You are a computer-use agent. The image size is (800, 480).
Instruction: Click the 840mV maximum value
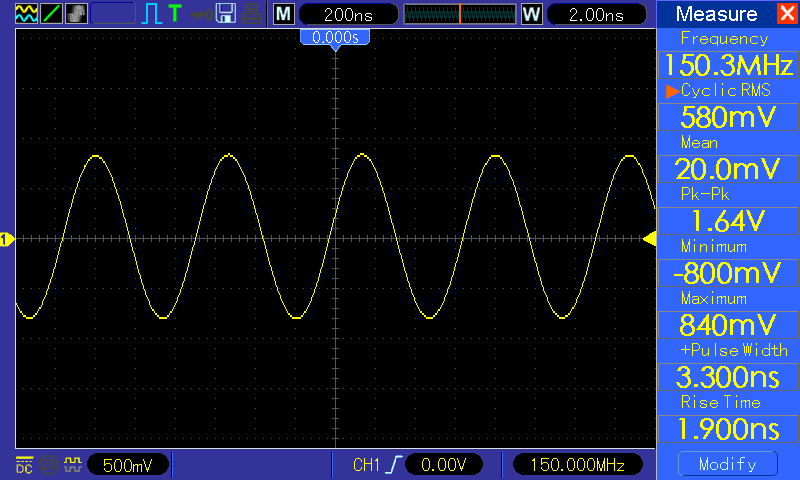728,325
